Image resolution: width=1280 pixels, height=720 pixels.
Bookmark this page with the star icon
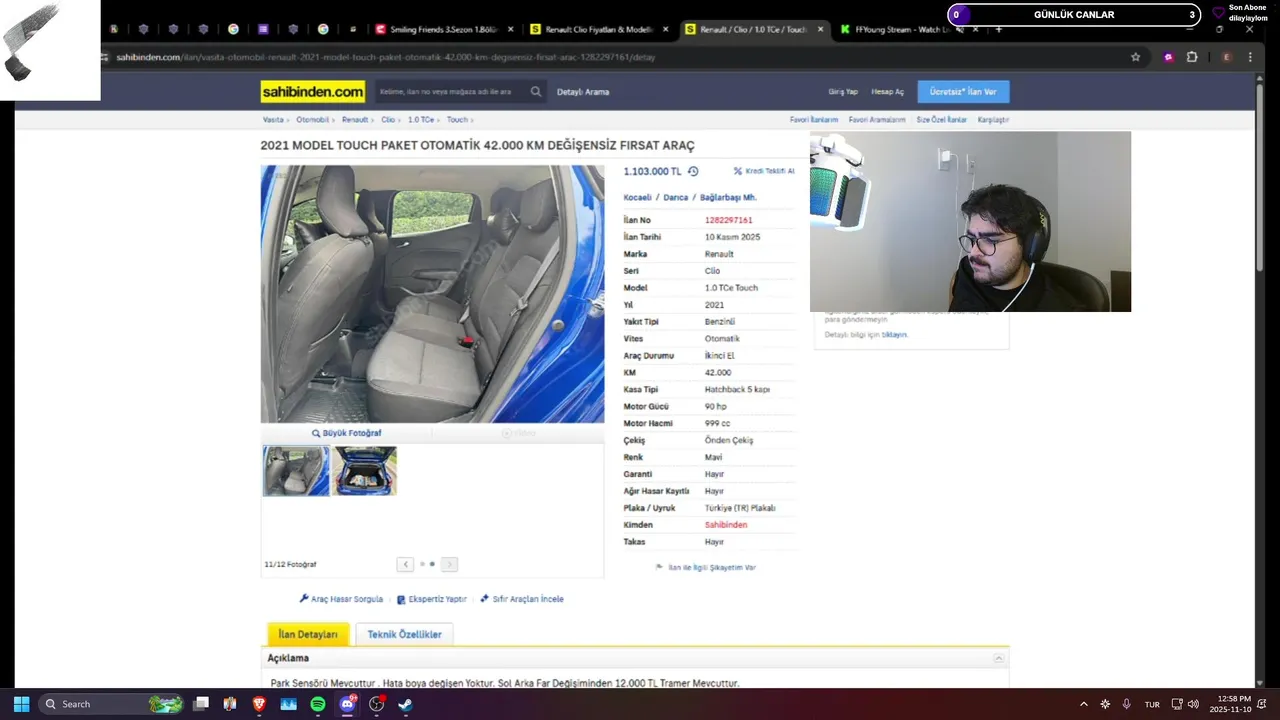tap(1135, 57)
